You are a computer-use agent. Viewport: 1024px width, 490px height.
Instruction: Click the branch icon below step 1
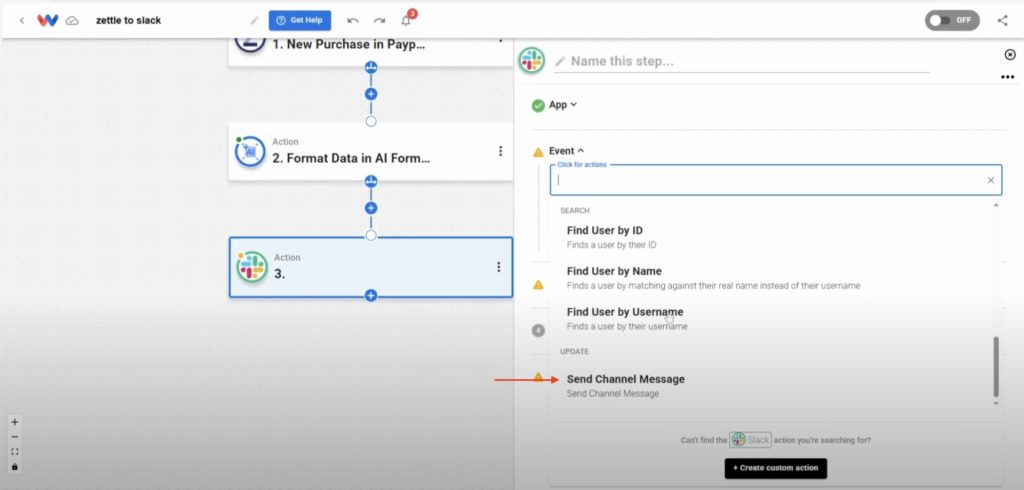371,67
